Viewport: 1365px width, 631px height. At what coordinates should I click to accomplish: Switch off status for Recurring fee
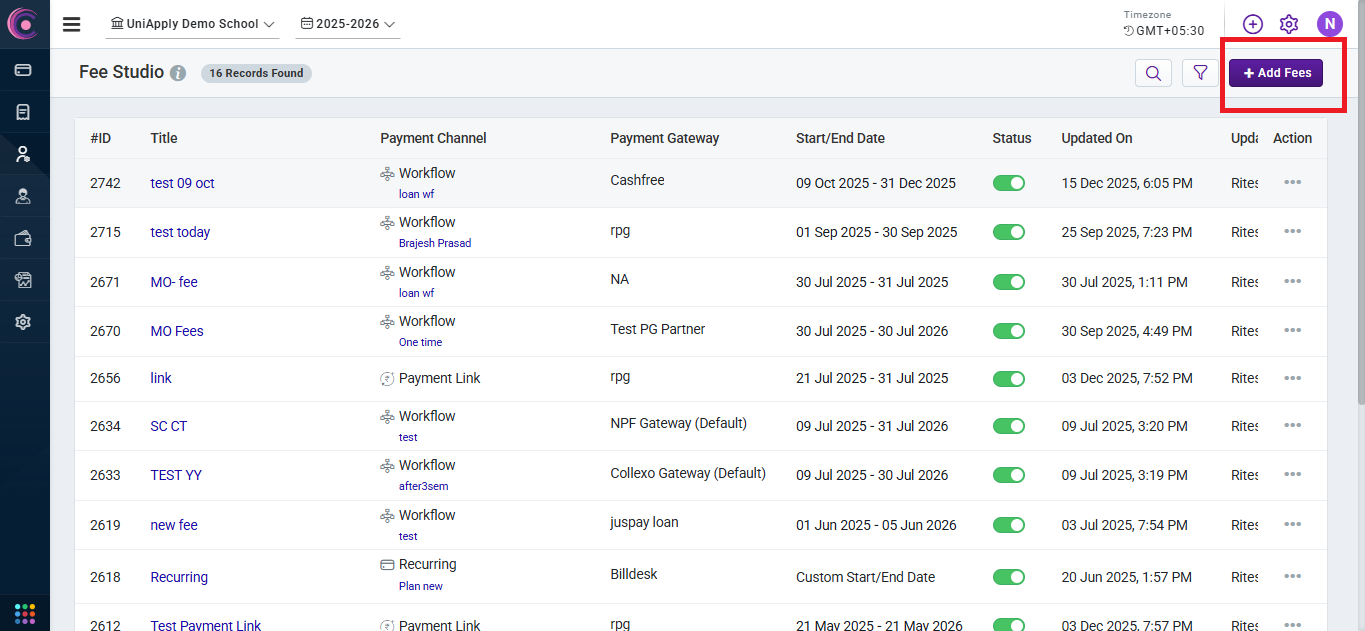pos(1008,577)
